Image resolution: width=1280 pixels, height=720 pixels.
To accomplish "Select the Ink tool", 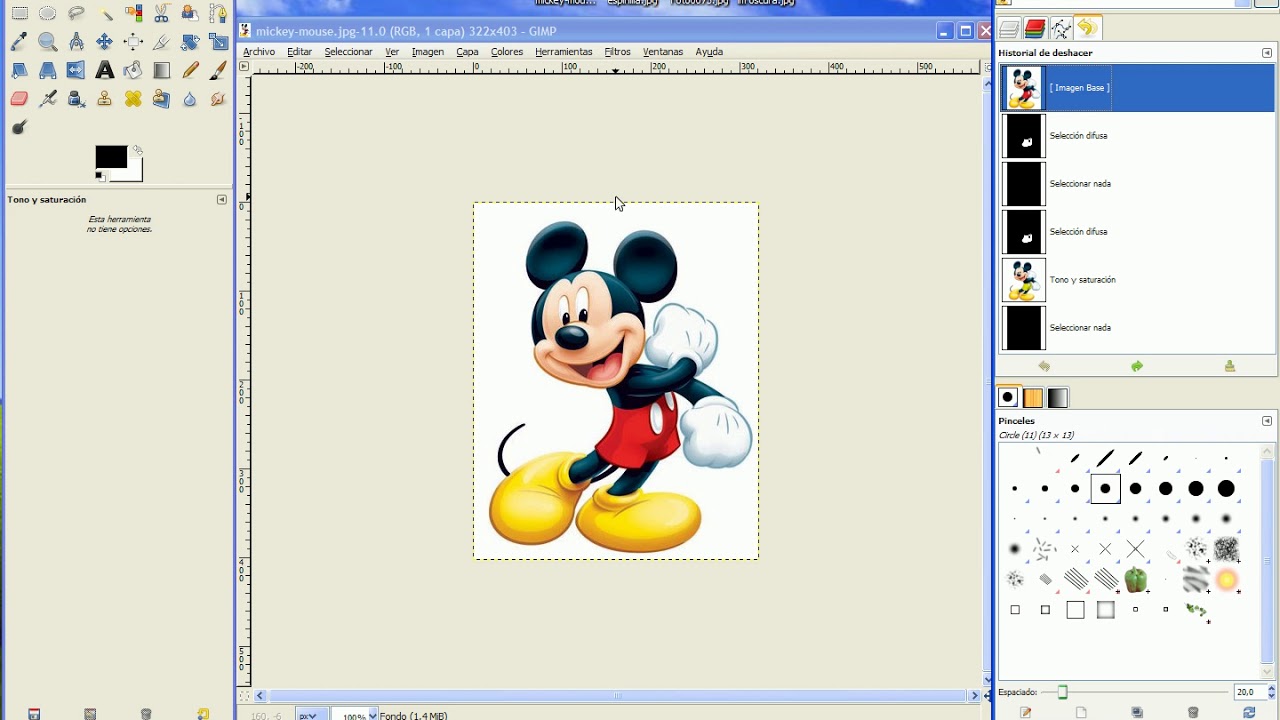I will click(76, 99).
